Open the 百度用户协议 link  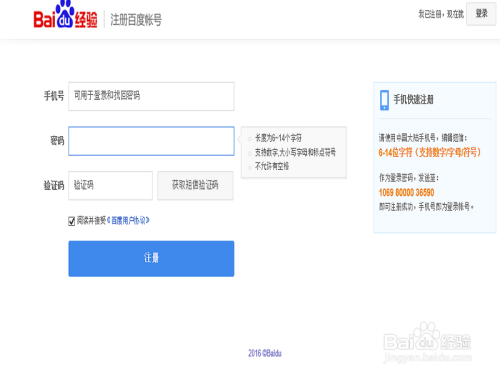128,220
